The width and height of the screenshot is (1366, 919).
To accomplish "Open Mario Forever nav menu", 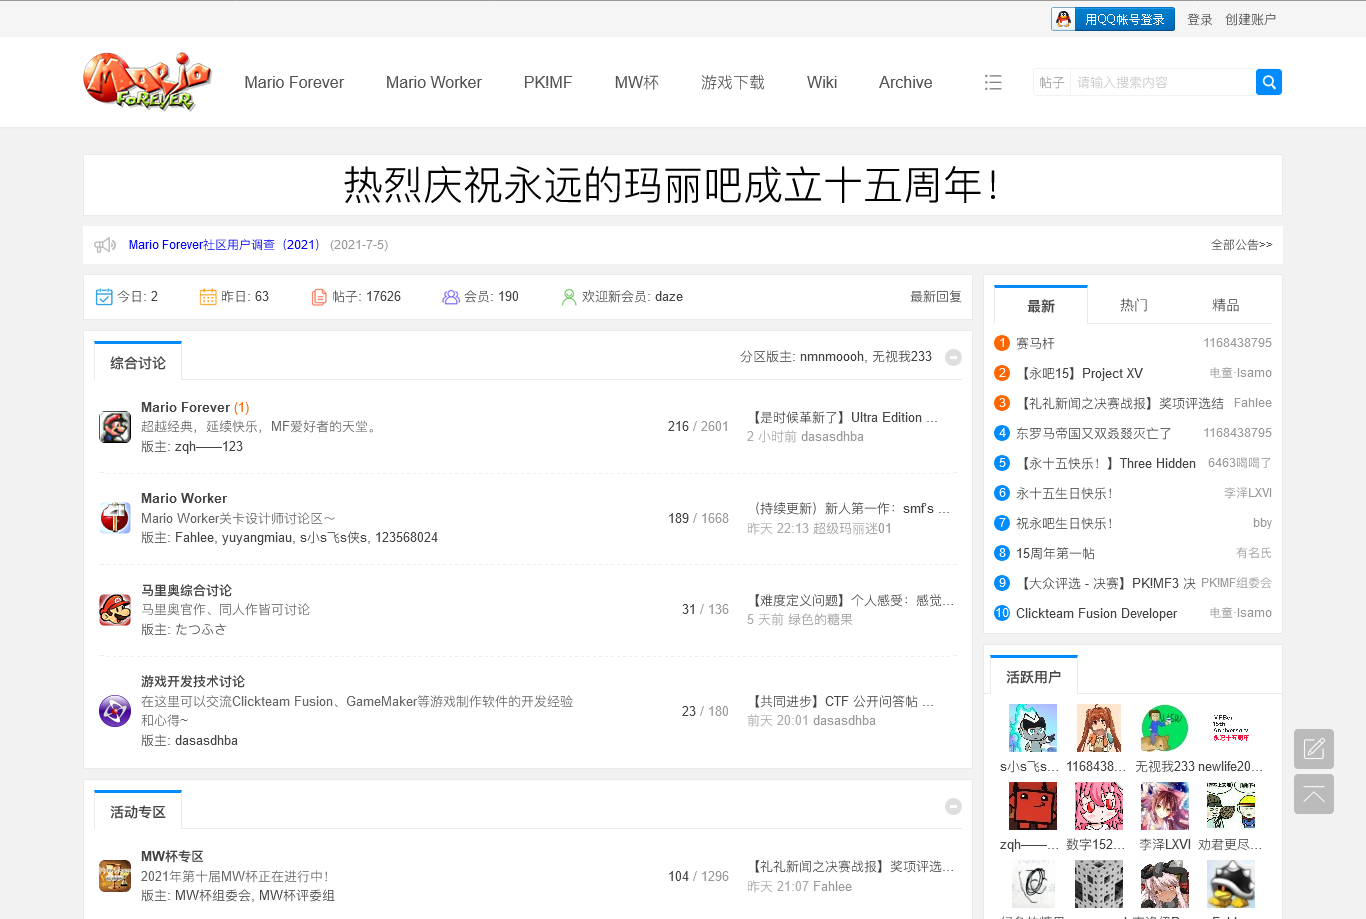I will coord(294,82).
